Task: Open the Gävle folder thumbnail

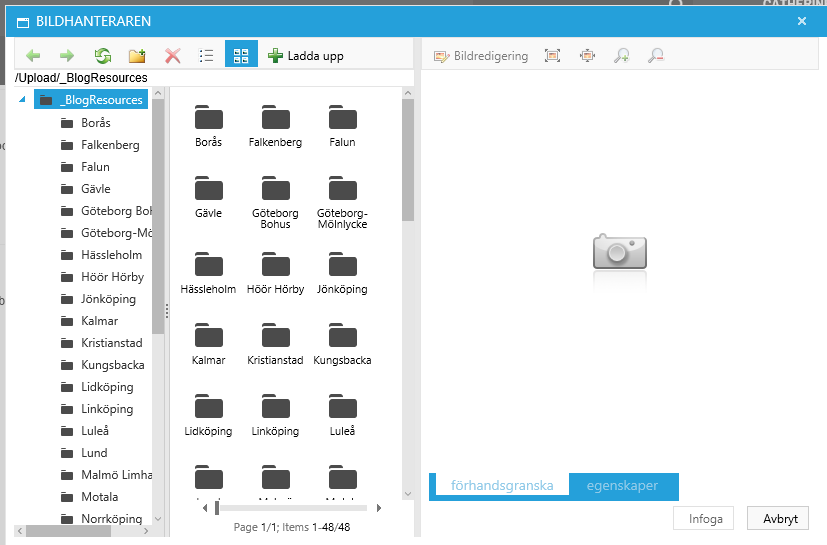Action: click(x=209, y=197)
